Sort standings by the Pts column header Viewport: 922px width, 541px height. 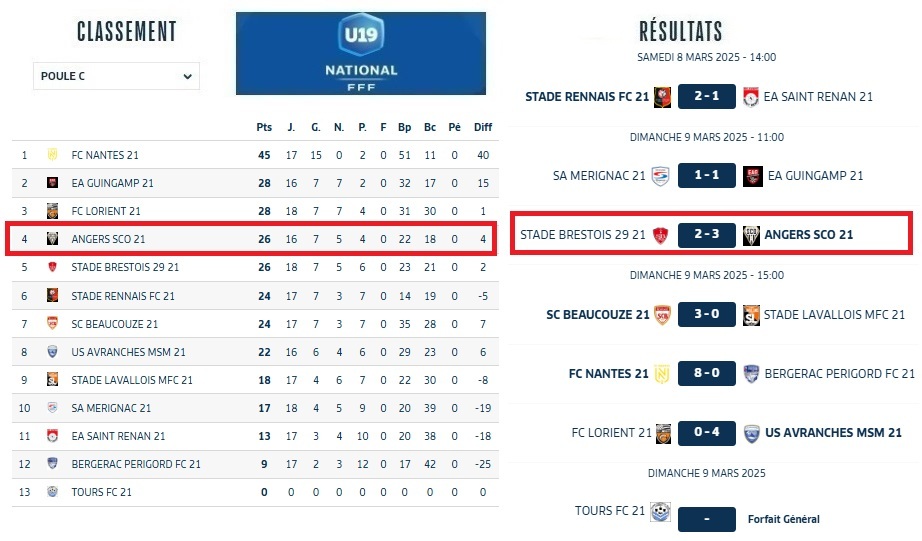click(264, 127)
